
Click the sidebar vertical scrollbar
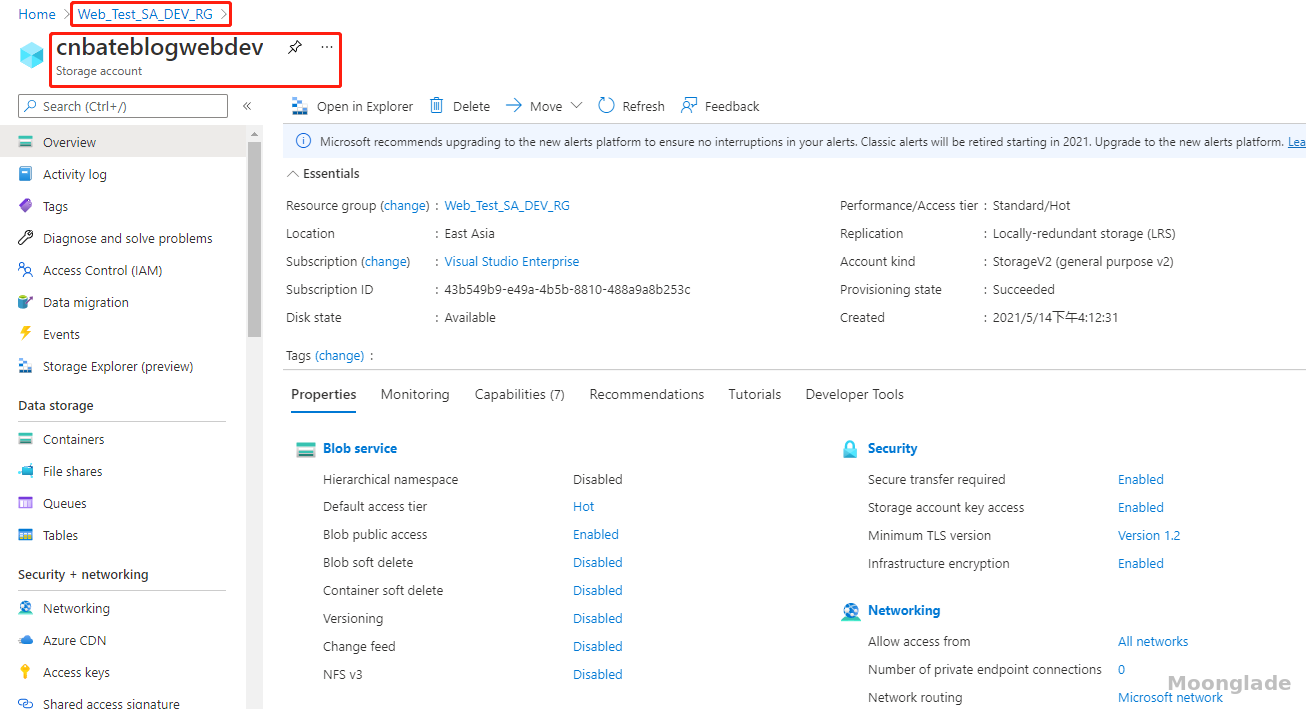254,240
